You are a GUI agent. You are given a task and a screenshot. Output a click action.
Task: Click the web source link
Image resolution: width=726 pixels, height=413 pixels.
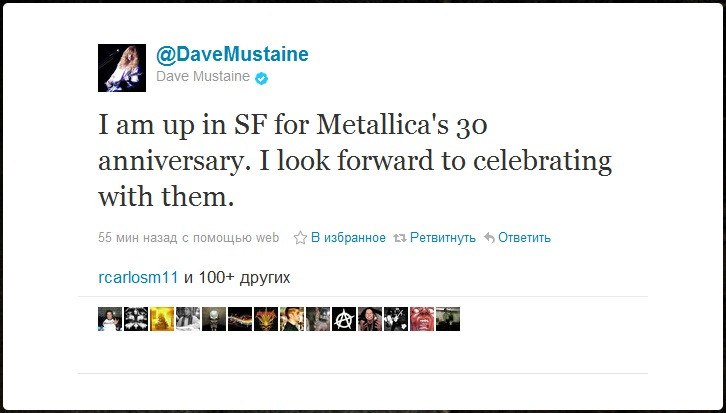point(268,238)
